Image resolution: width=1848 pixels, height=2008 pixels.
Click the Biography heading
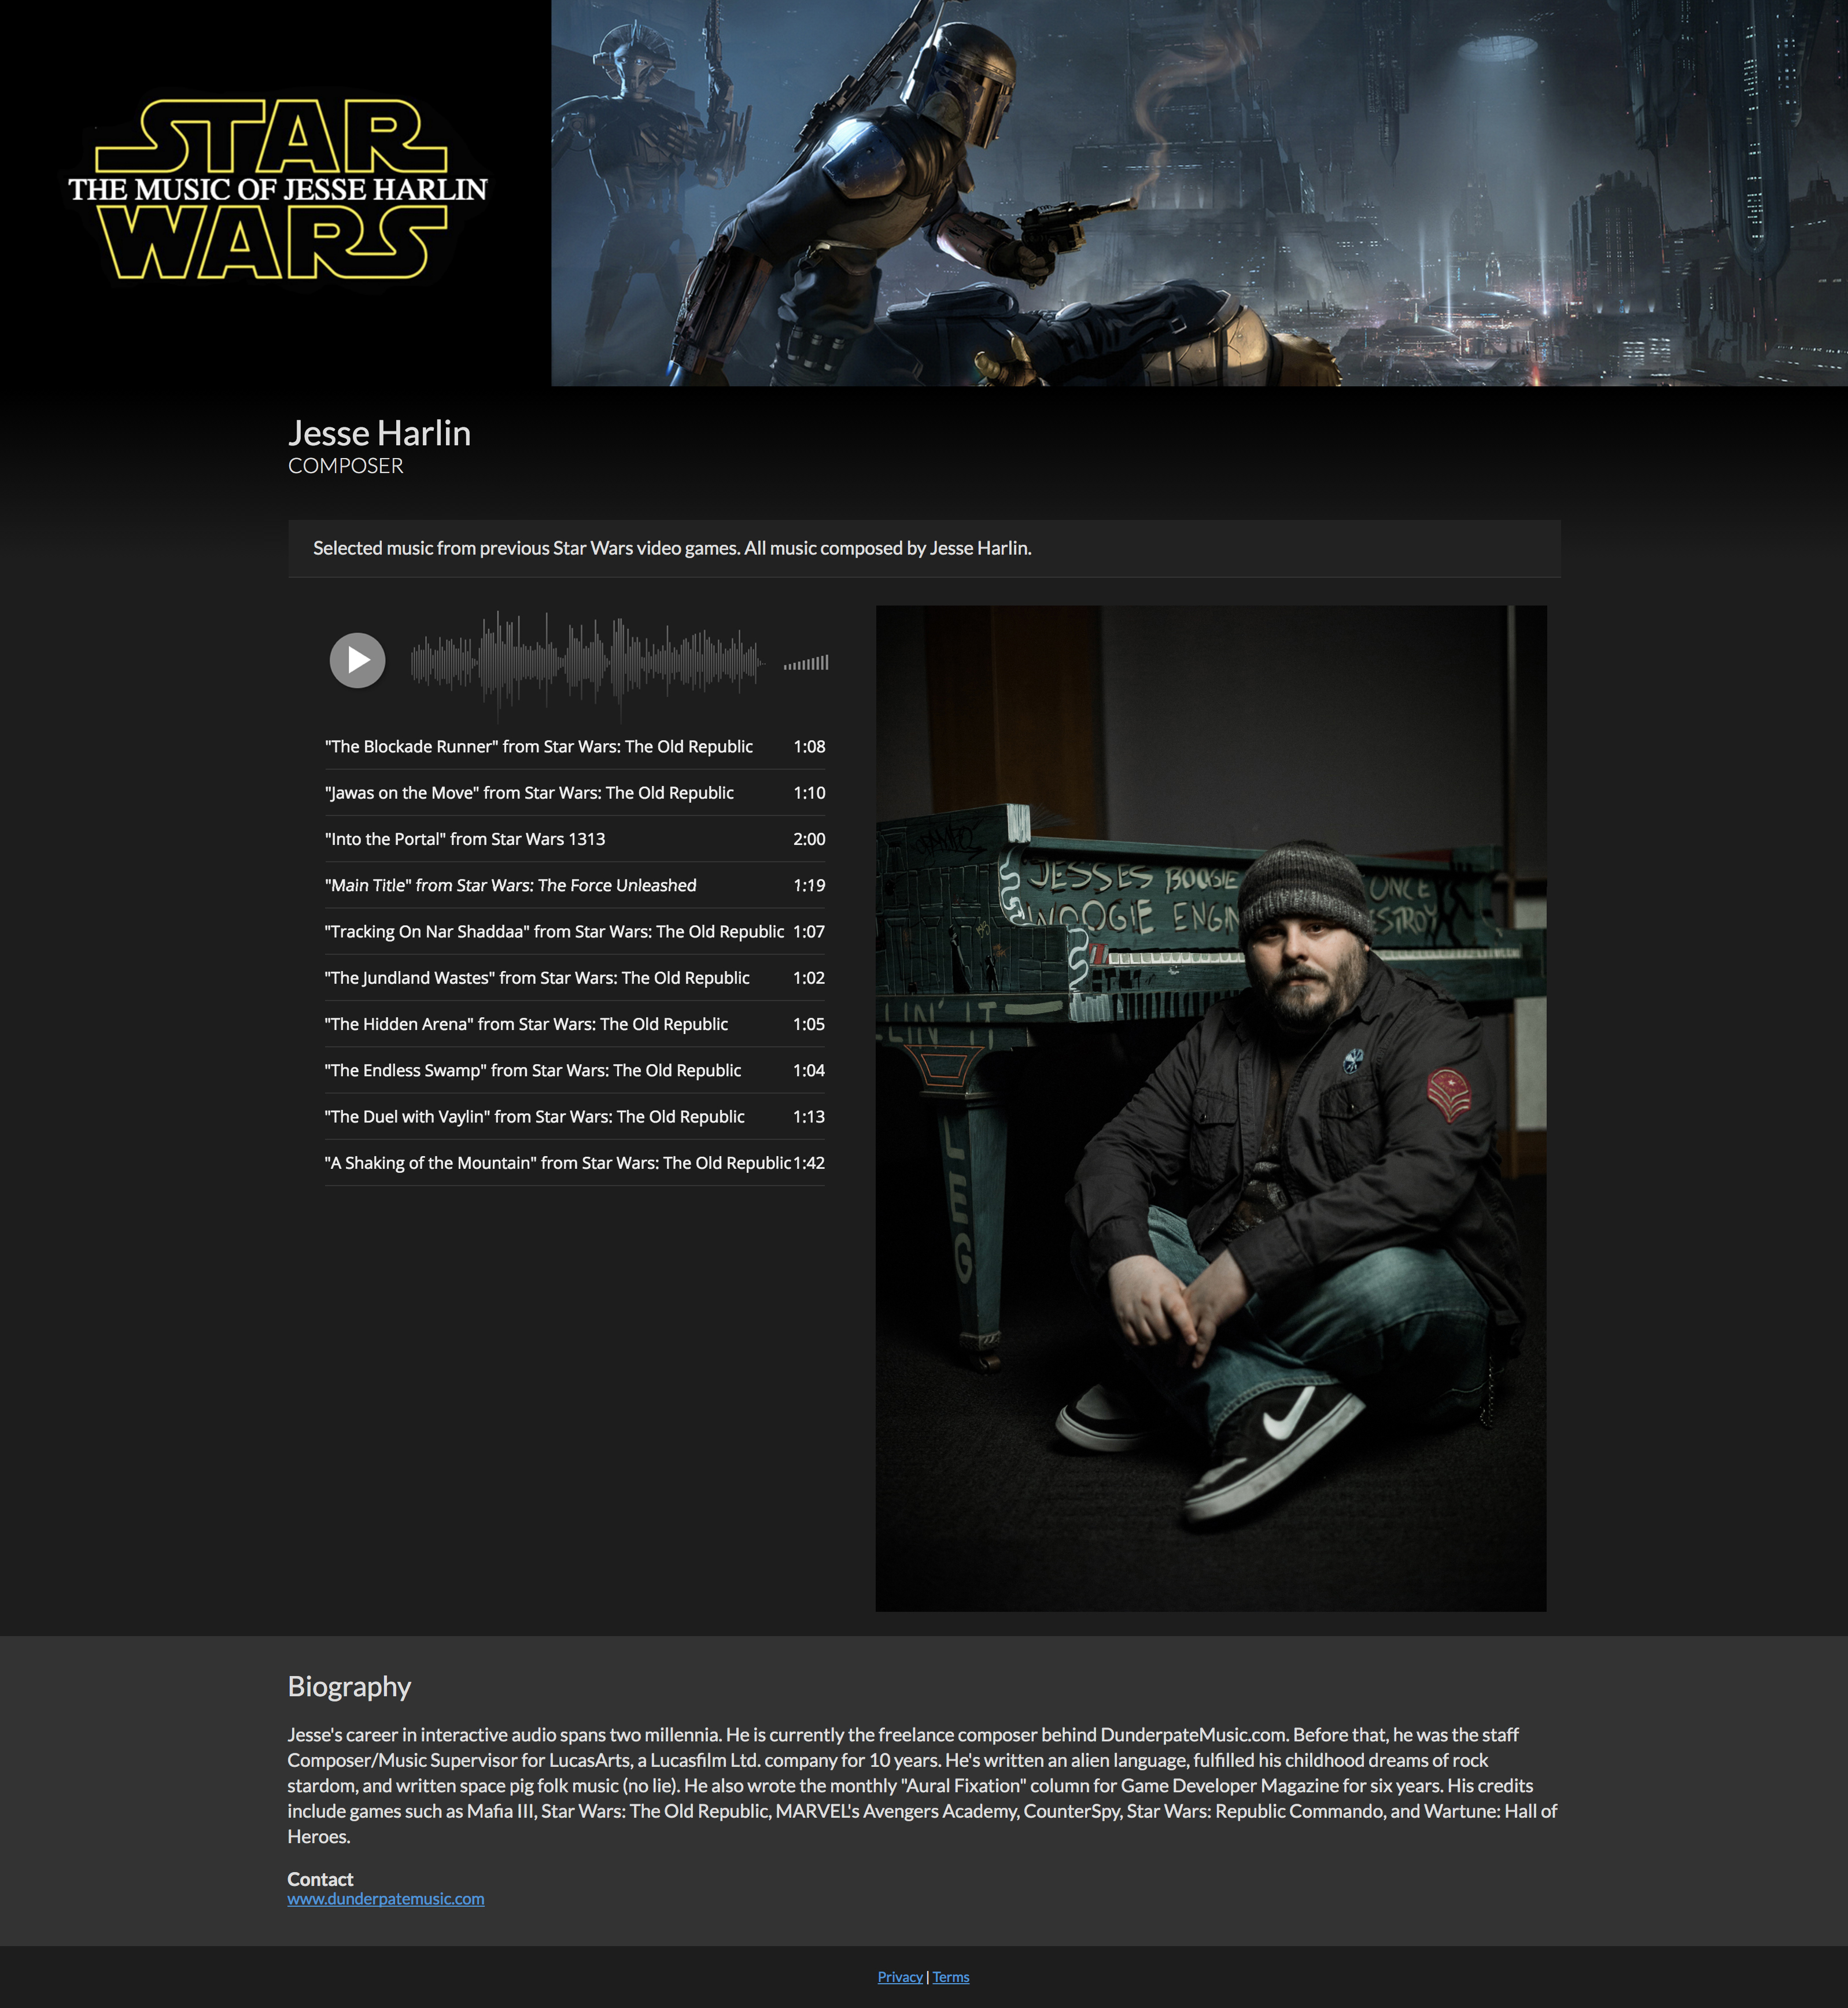[x=349, y=1686]
